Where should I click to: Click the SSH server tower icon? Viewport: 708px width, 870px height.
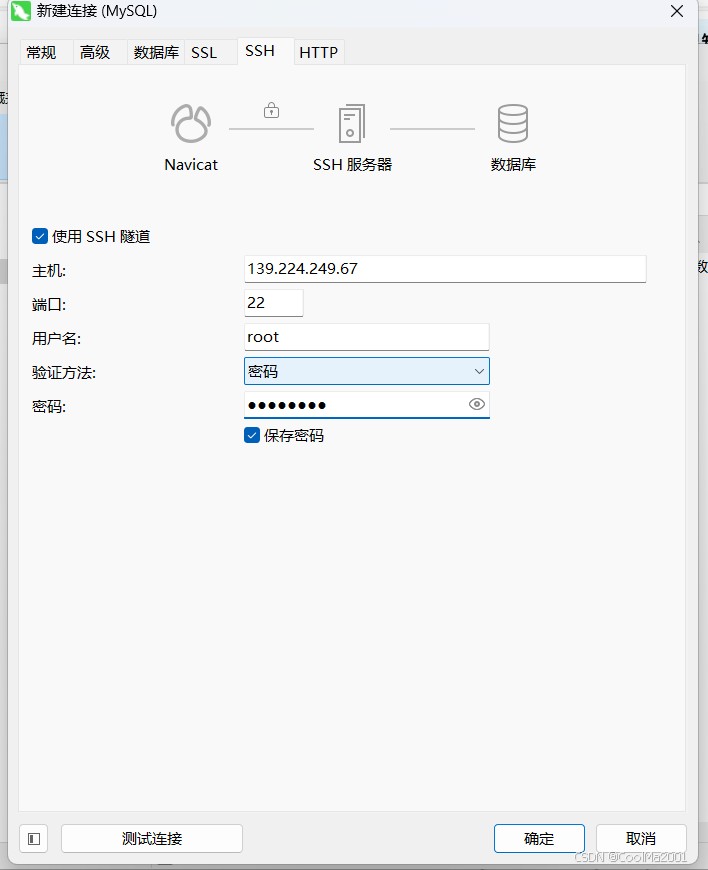(x=352, y=123)
